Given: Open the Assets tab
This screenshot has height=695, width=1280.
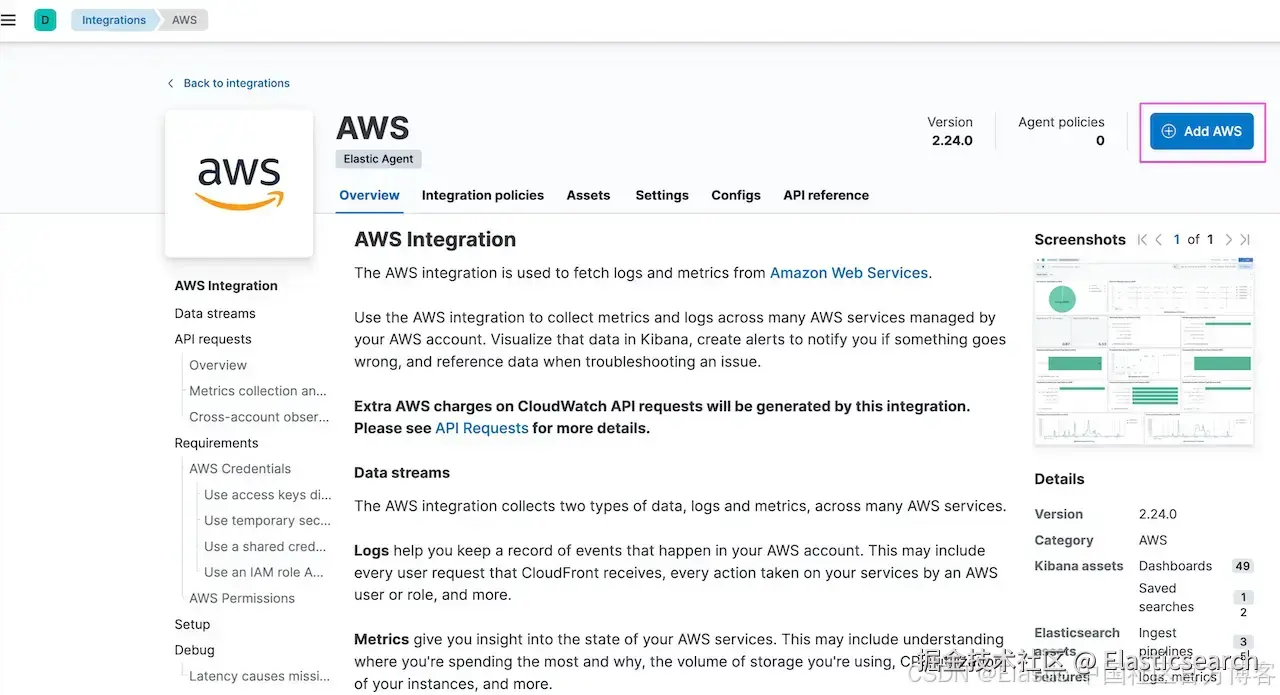Looking at the screenshot, I should click(588, 195).
